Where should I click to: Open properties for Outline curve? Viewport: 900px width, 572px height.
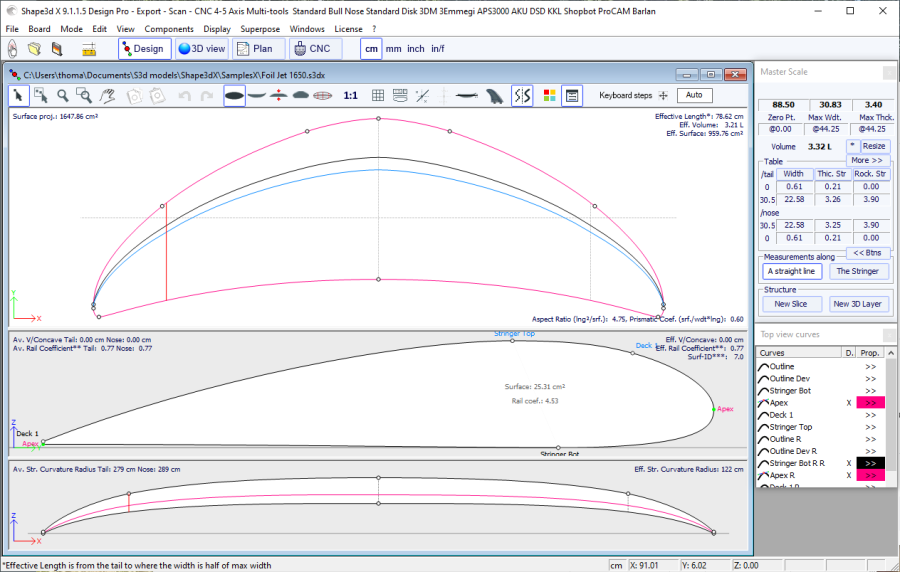pyautogui.click(x=870, y=367)
